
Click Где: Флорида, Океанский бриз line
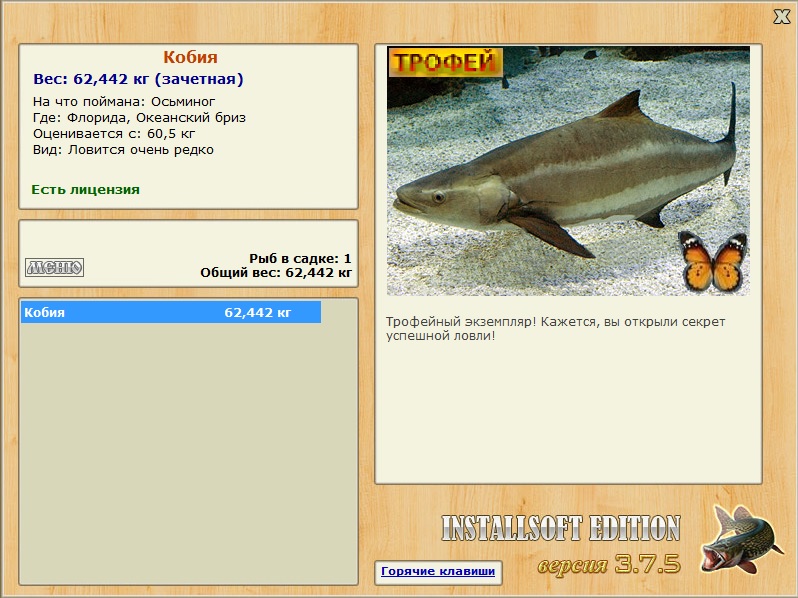[139, 118]
